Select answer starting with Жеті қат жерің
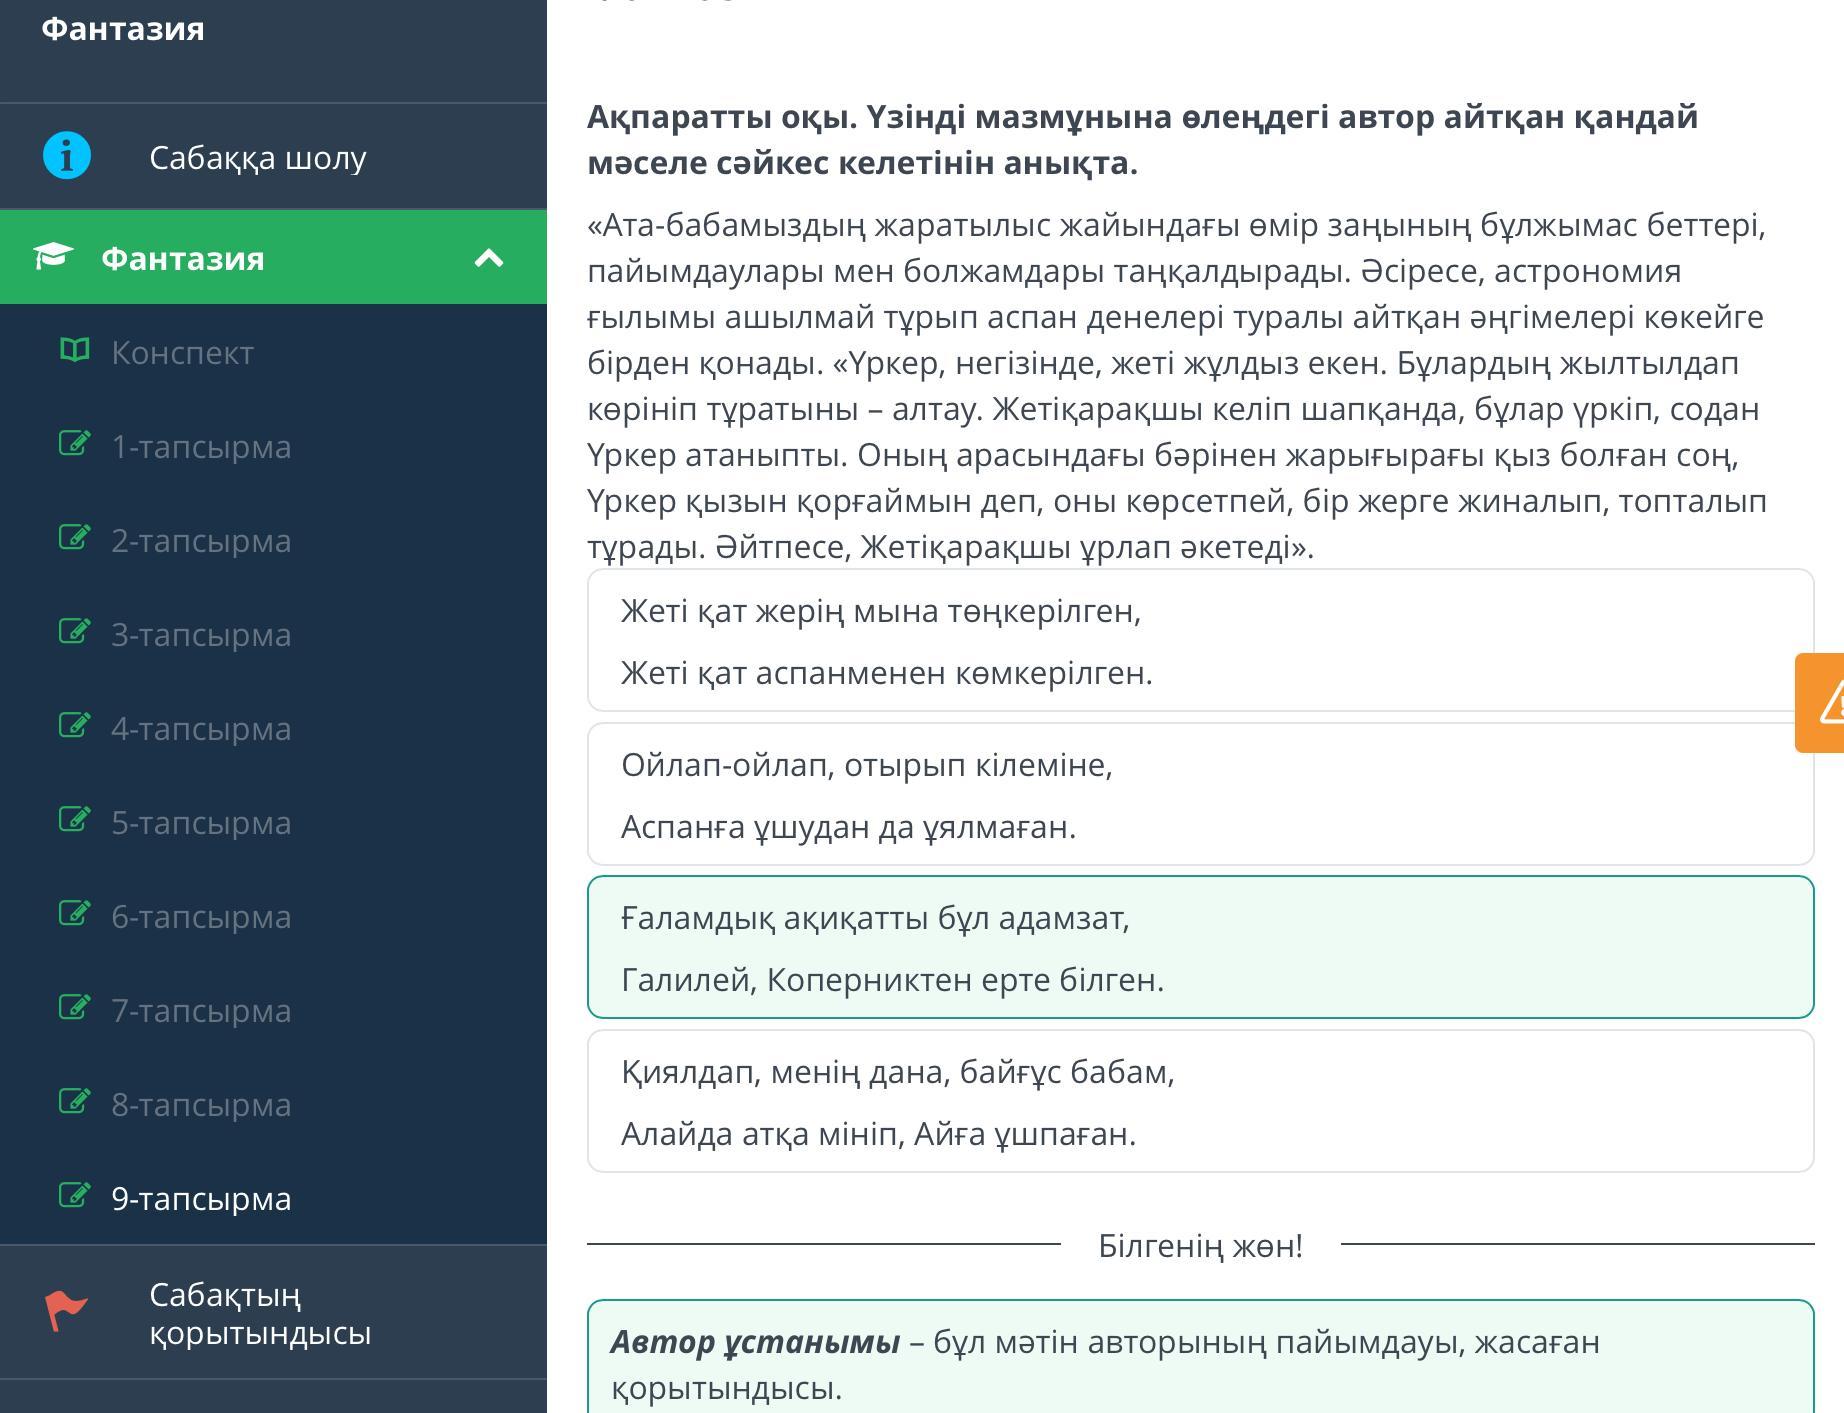Screen dimensions: 1844x1413 (1200, 641)
